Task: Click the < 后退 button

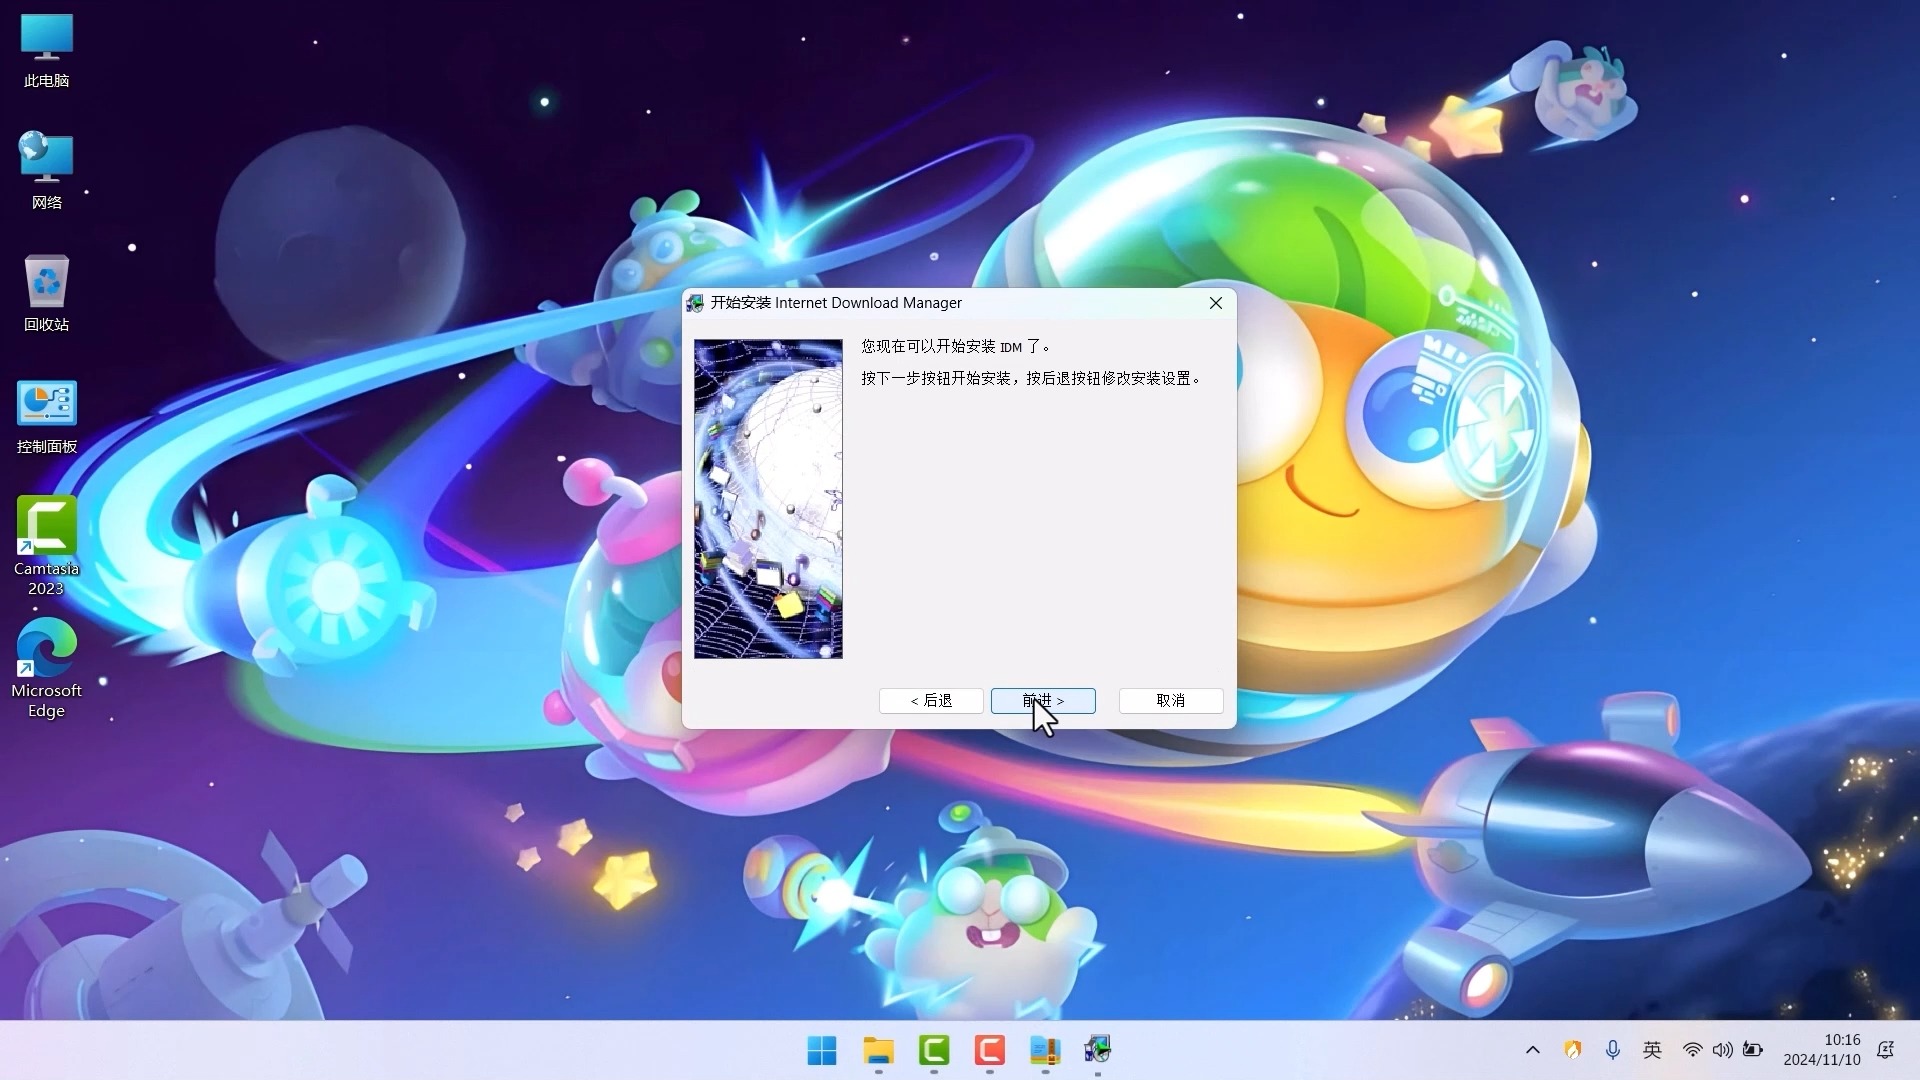Action: (931, 701)
